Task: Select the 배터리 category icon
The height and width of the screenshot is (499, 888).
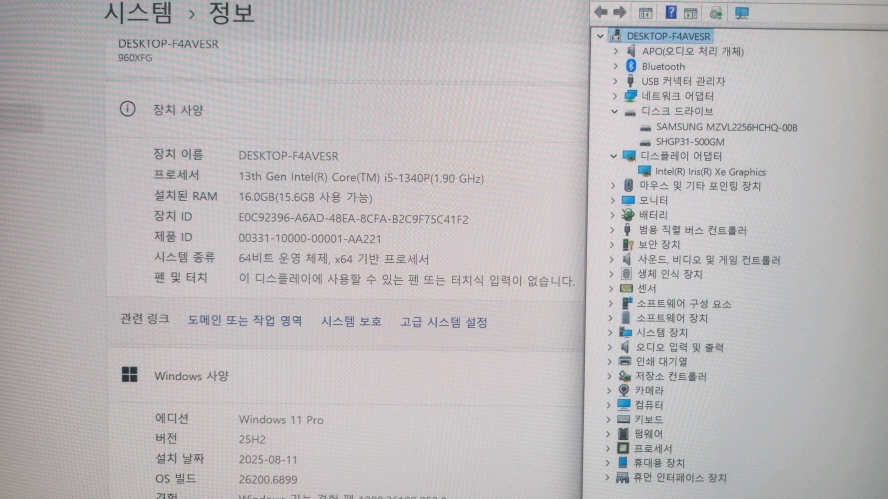Action: click(x=628, y=215)
